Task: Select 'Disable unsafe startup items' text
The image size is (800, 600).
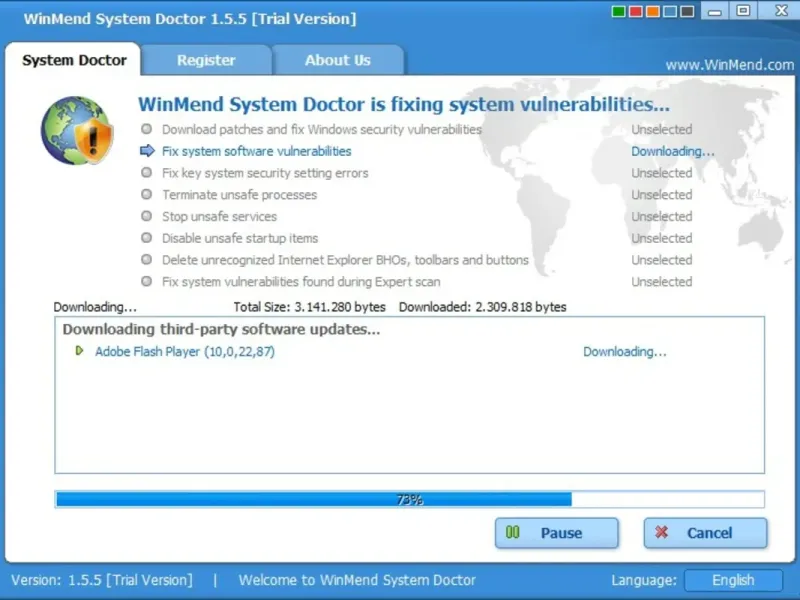Action: [x=240, y=238]
